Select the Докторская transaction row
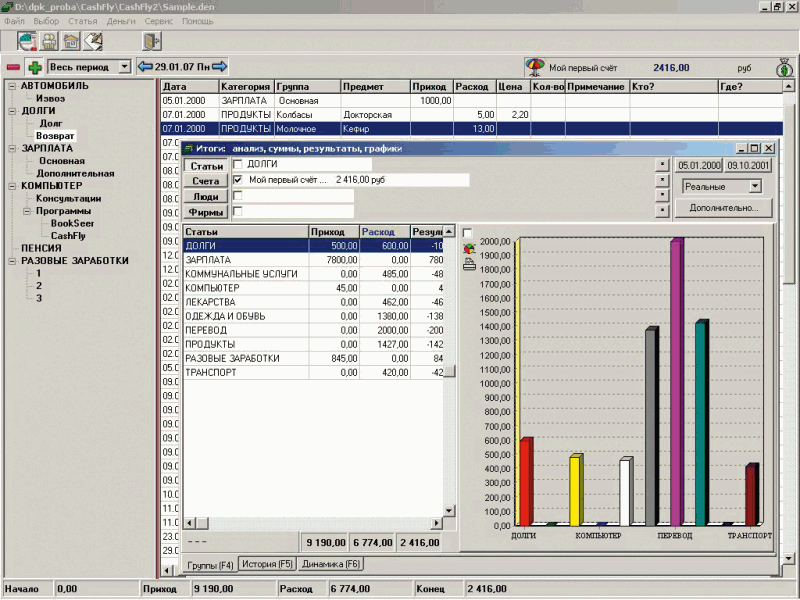The height and width of the screenshot is (600, 800). pos(471,115)
